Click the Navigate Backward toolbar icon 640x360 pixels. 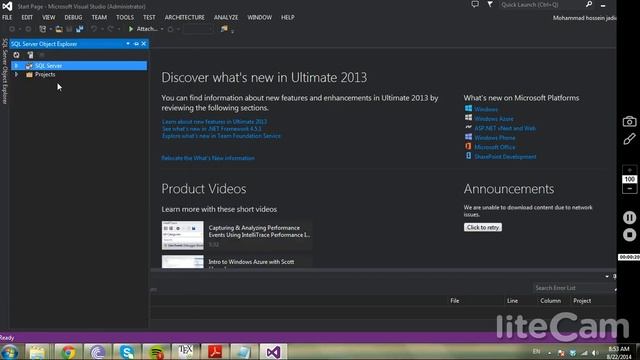point(12,29)
